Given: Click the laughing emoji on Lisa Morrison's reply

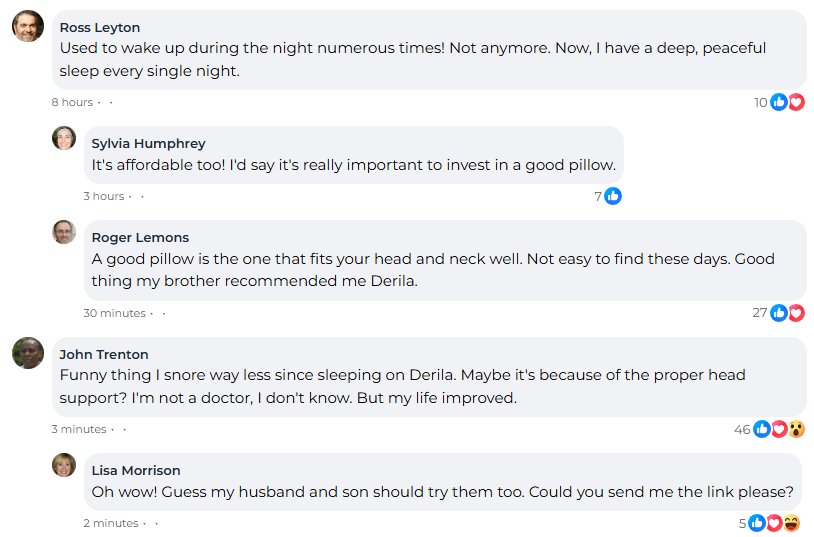Looking at the screenshot, I should pos(791,523).
